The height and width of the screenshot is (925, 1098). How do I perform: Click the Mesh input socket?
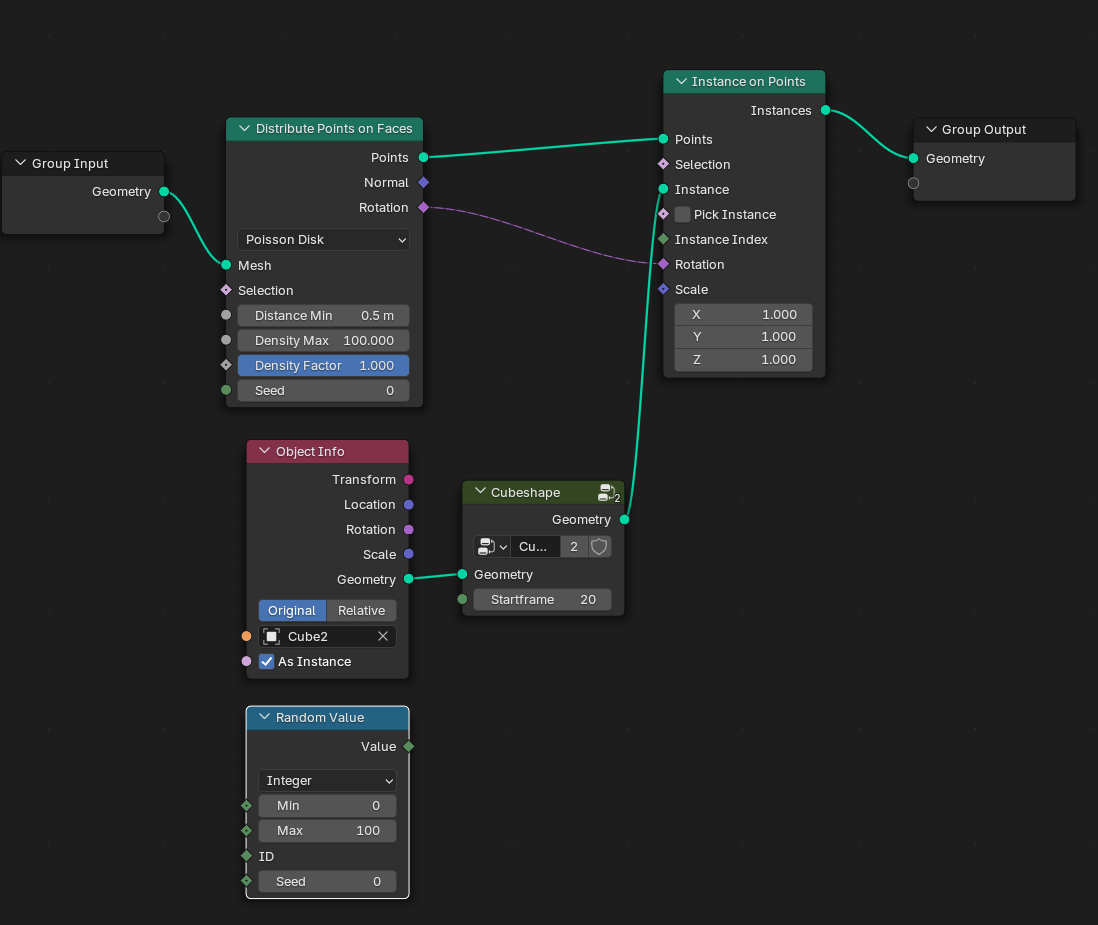pos(225,265)
